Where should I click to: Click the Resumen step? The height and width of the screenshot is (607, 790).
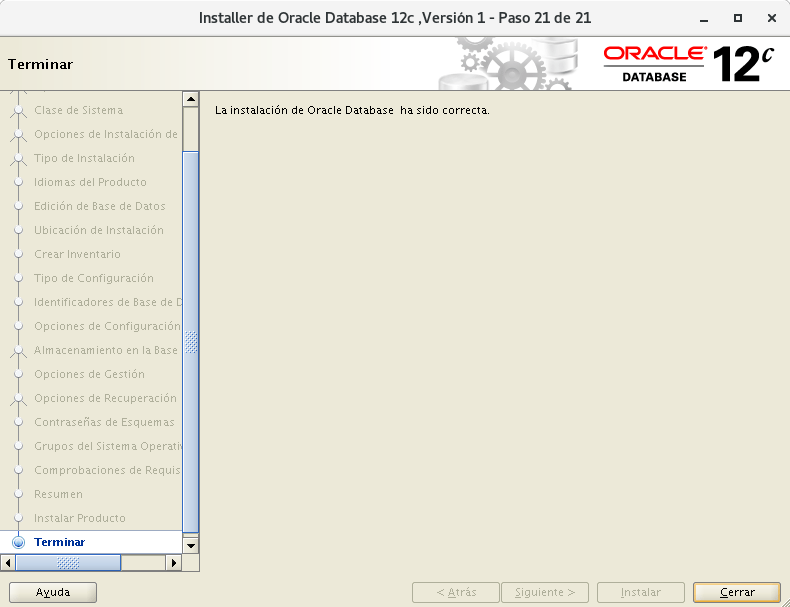58,494
